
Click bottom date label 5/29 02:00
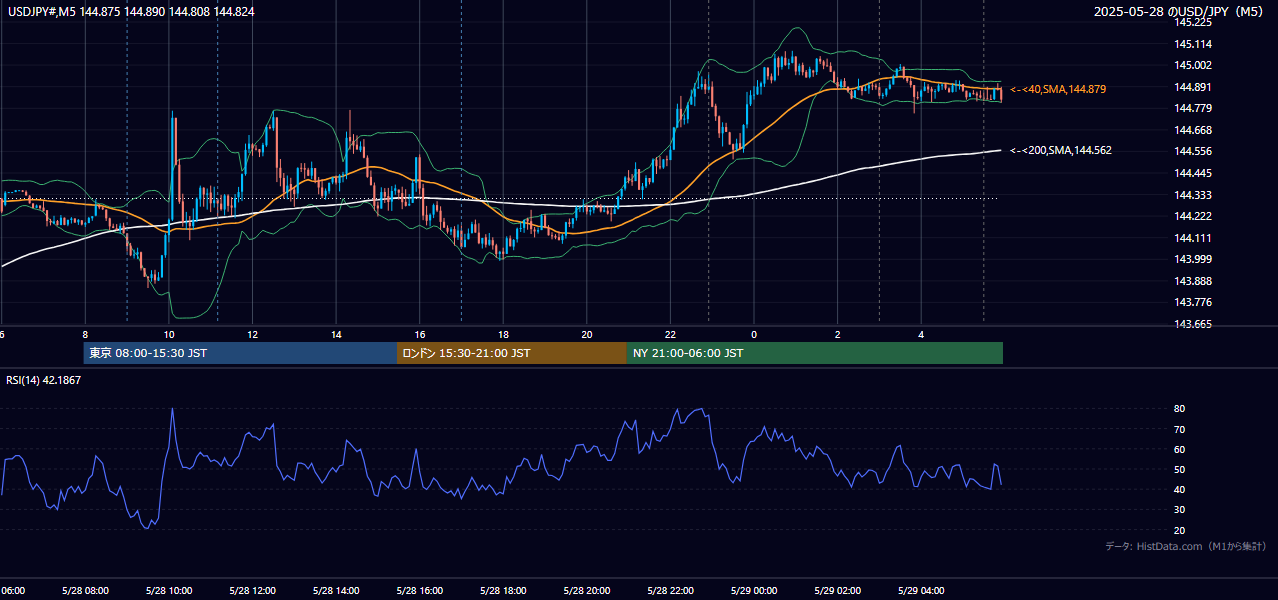click(838, 590)
